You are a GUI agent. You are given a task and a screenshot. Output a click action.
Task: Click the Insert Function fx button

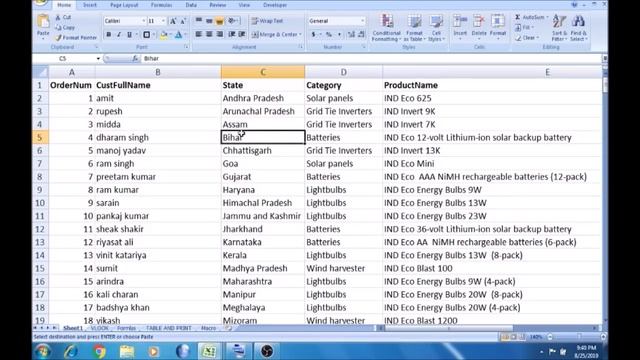click(135, 58)
